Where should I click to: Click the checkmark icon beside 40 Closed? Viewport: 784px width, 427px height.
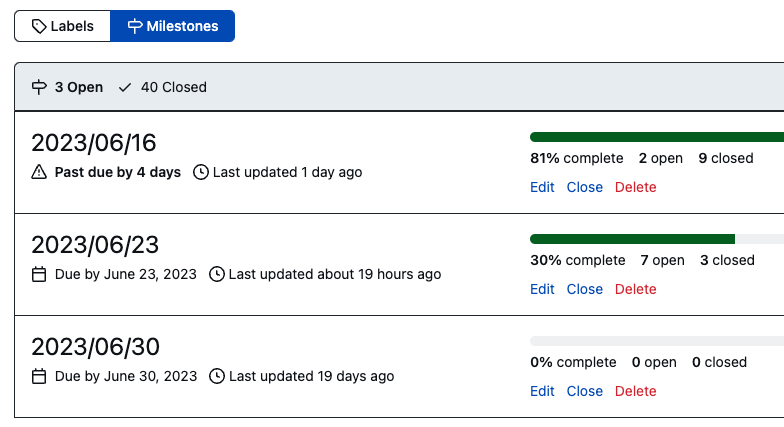point(124,88)
